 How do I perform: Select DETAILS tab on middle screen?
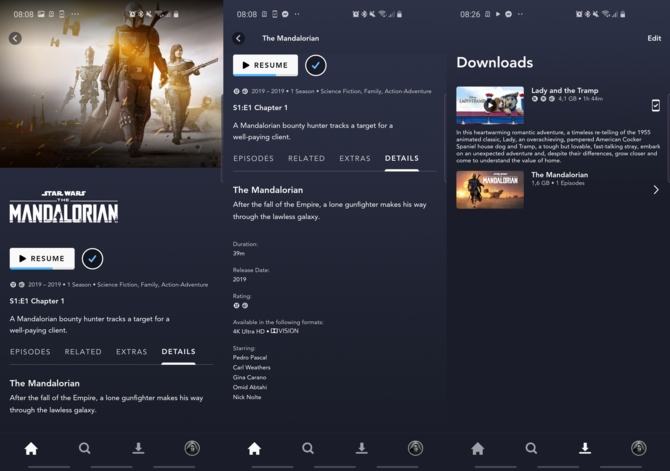402,159
